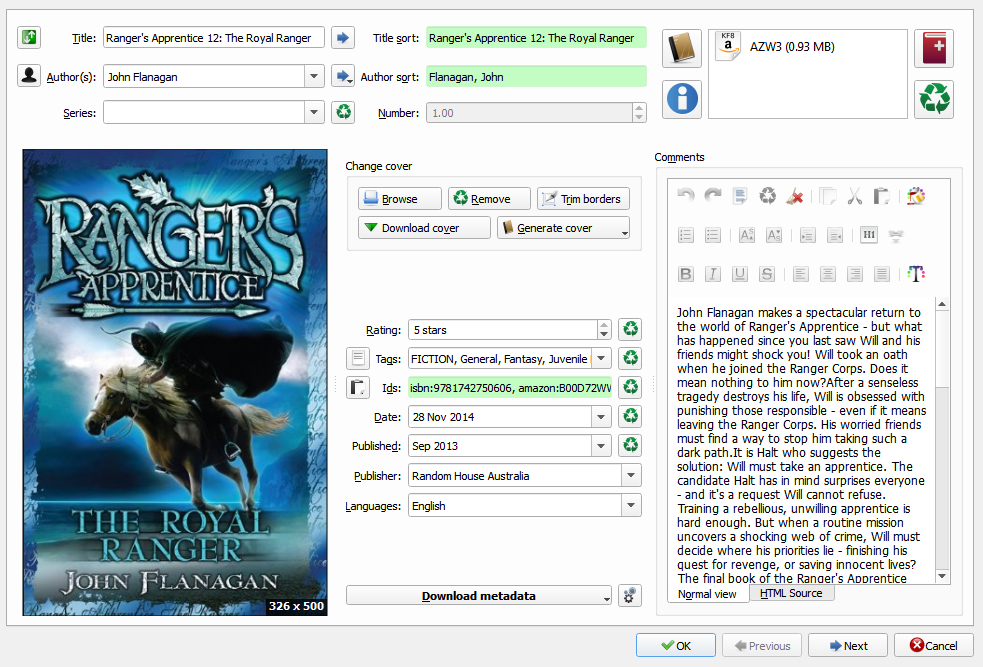The image size is (983, 667).
Task: Copy selected comments text
Action: tap(828, 196)
